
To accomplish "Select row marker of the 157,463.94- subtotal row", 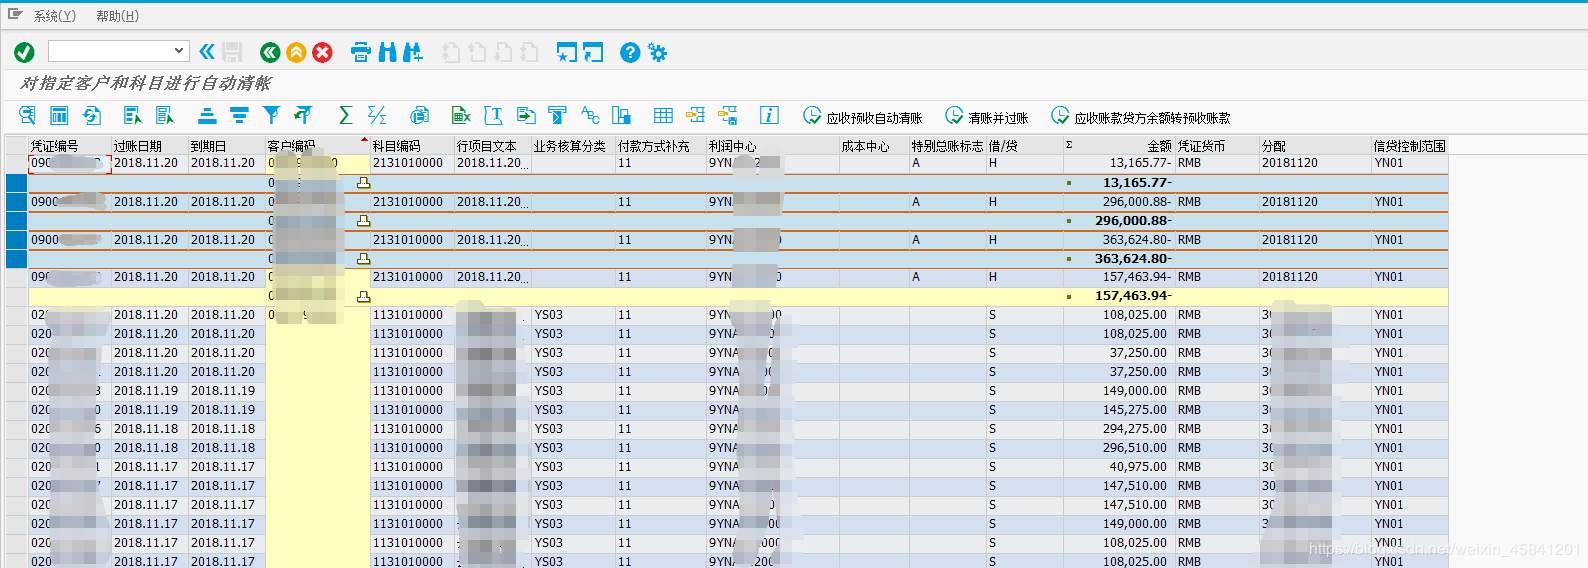I will click(16, 297).
